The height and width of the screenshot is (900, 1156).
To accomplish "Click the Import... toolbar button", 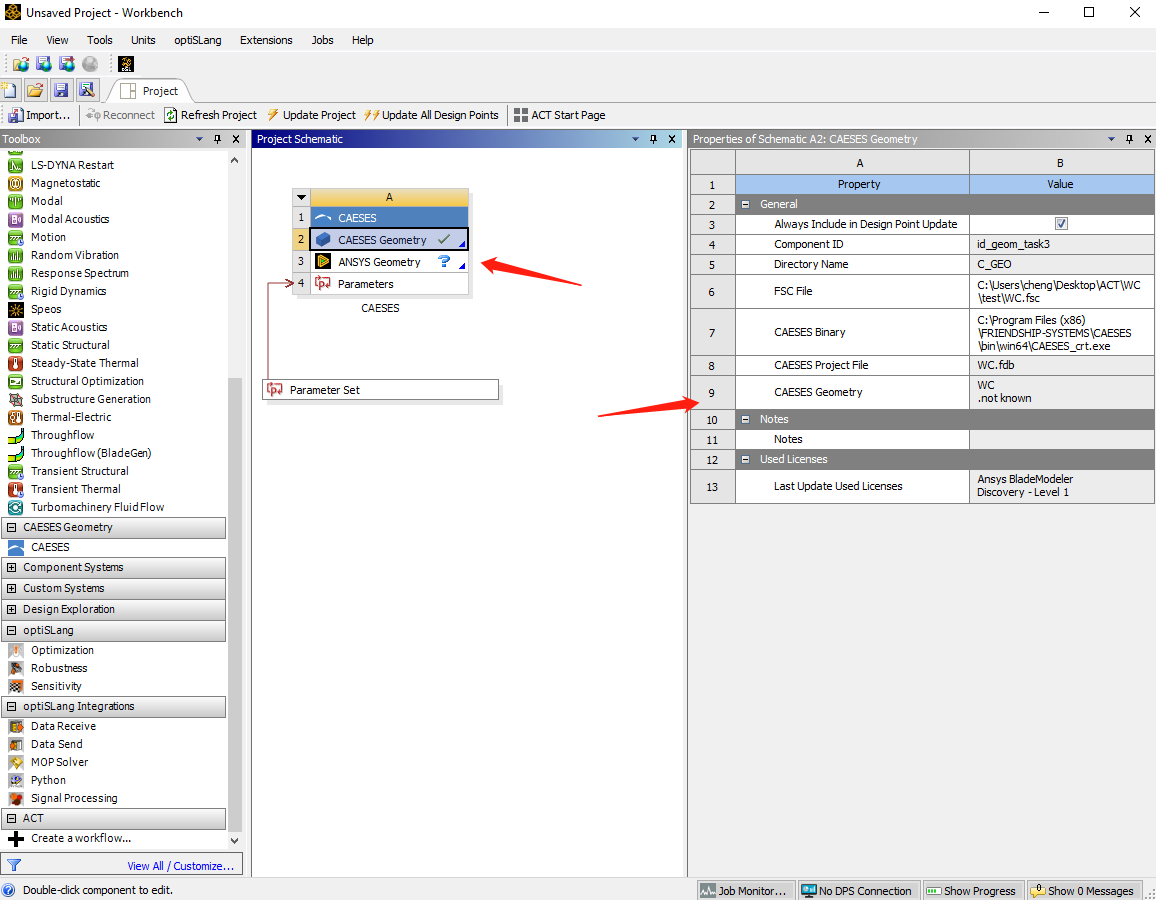I will [39, 115].
